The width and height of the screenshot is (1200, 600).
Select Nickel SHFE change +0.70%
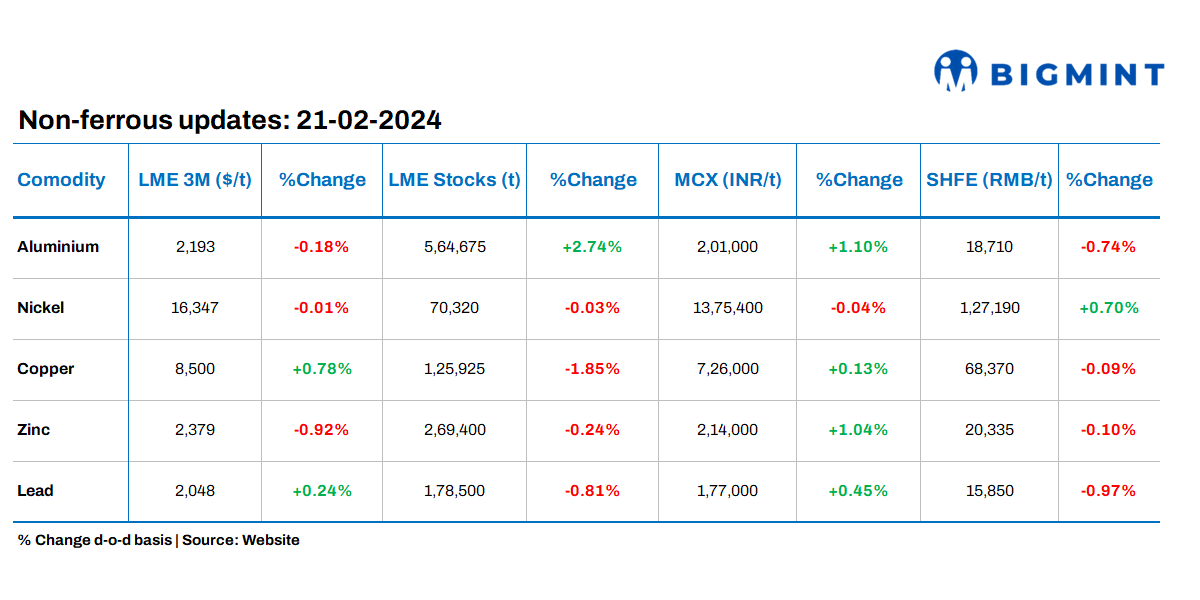point(1109,307)
